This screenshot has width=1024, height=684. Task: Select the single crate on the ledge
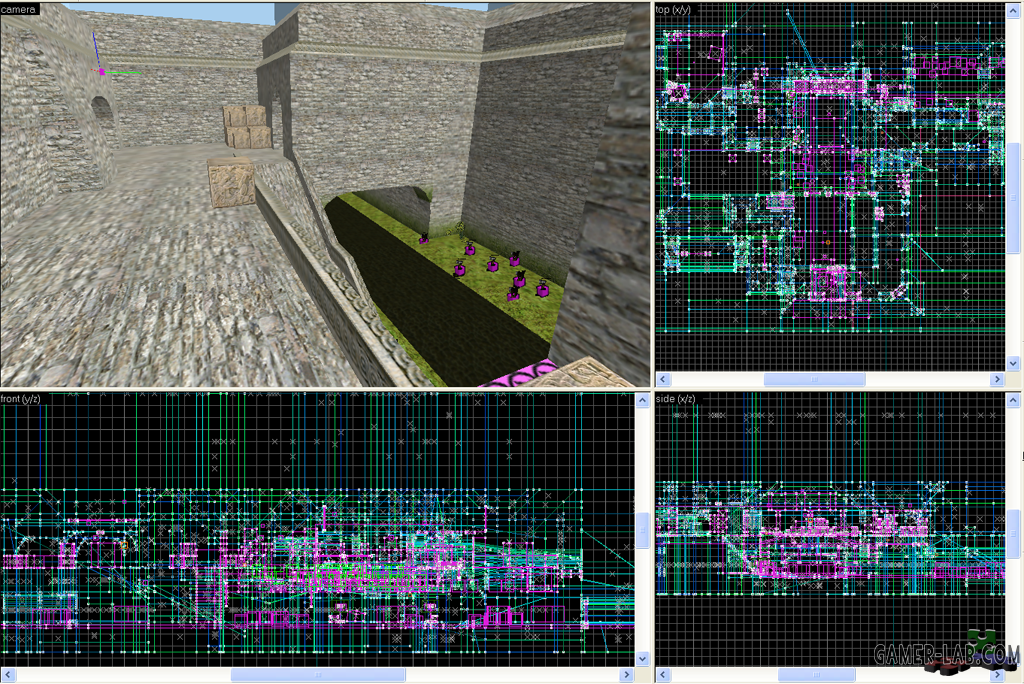(x=231, y=182)
